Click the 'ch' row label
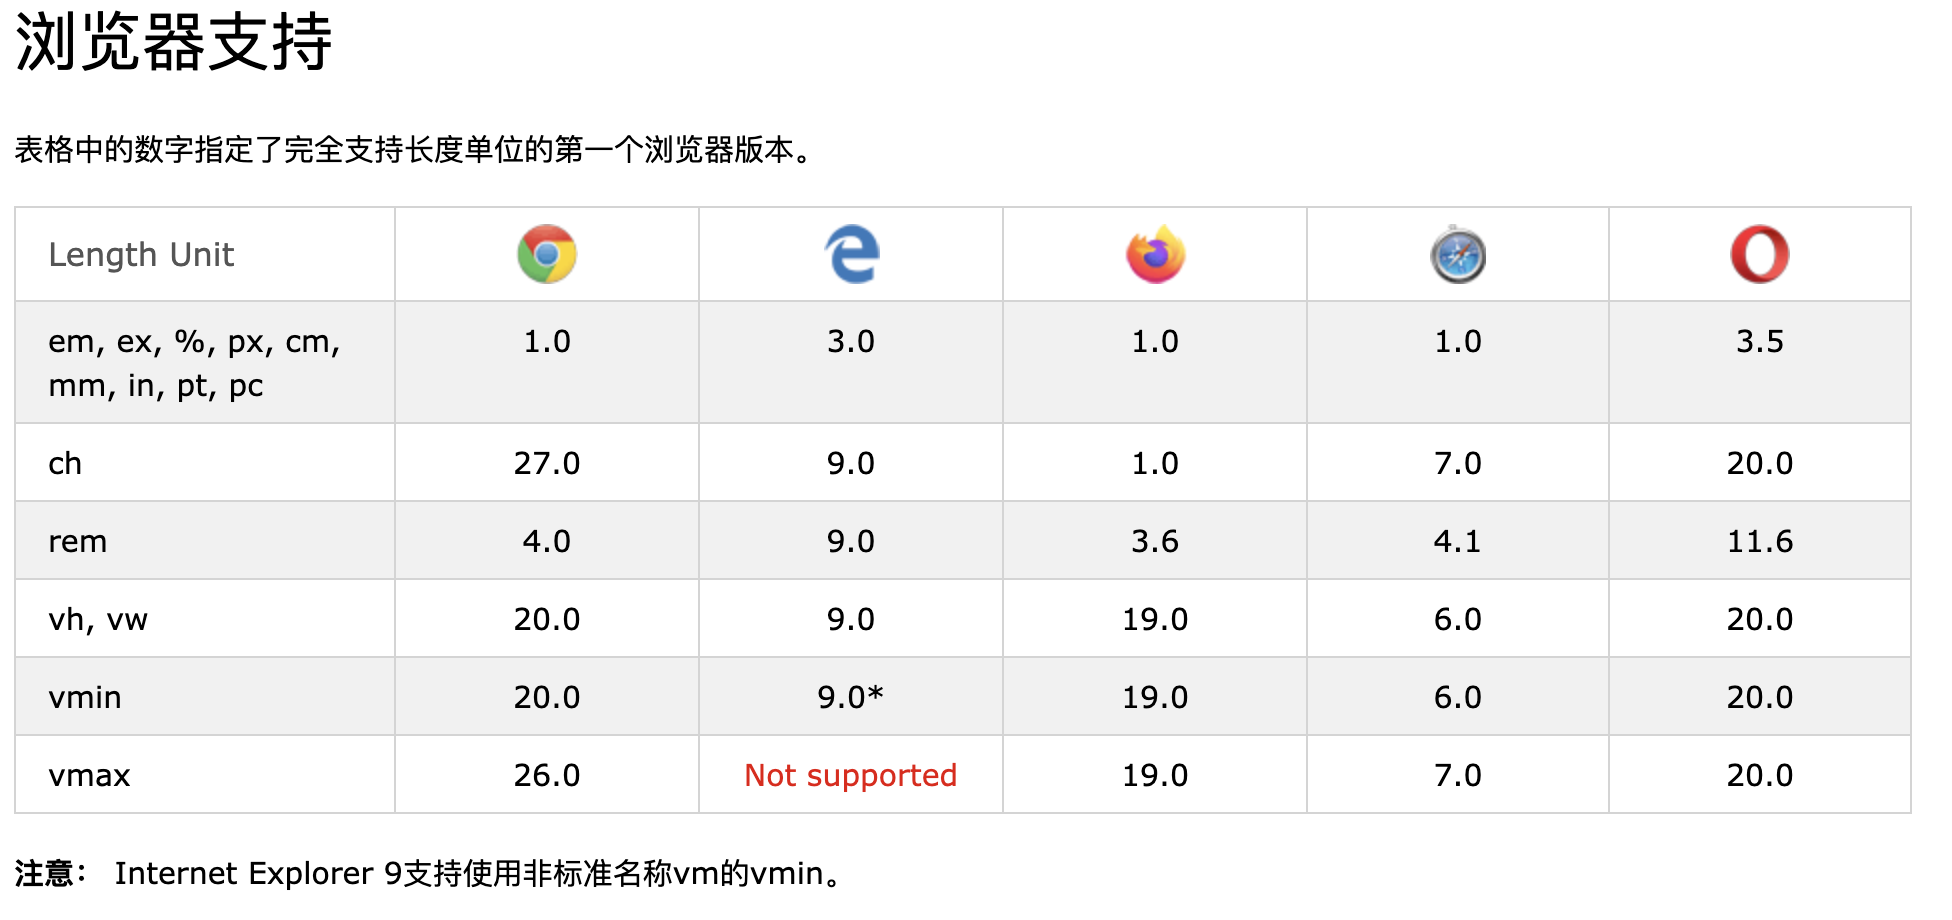Image resolution: width=1952 pixels, height=920 pixels. tap(65, 463)
